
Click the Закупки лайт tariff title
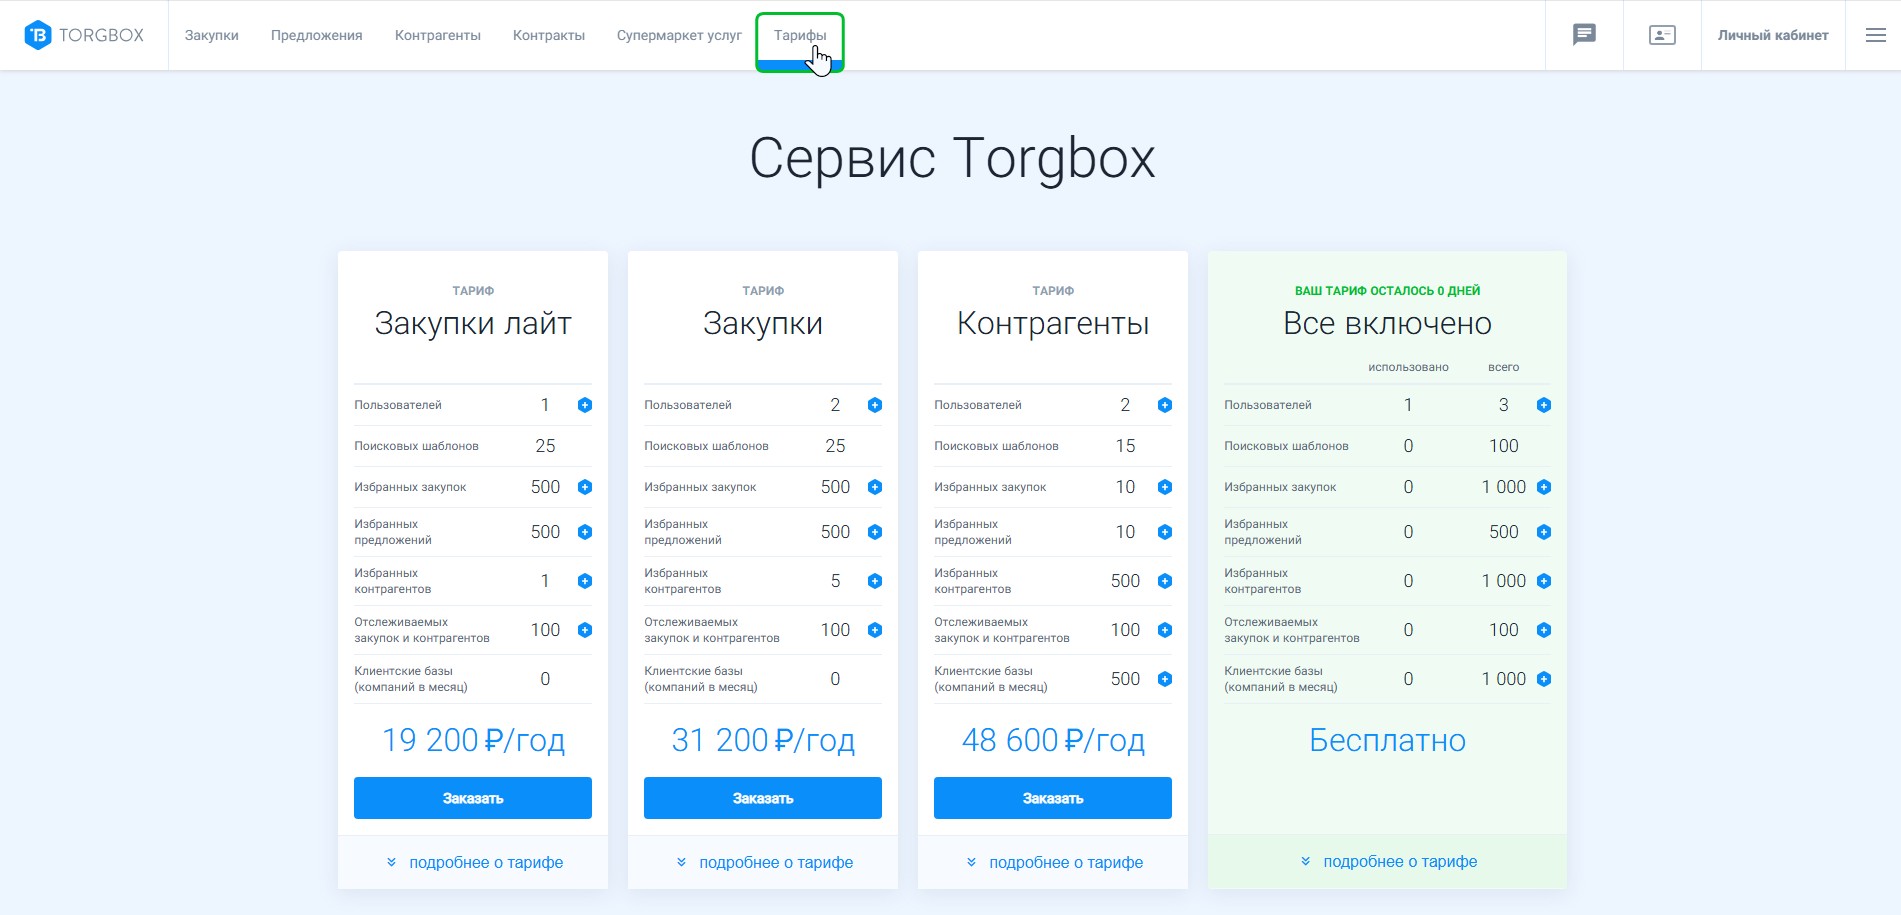pos(473,323)
